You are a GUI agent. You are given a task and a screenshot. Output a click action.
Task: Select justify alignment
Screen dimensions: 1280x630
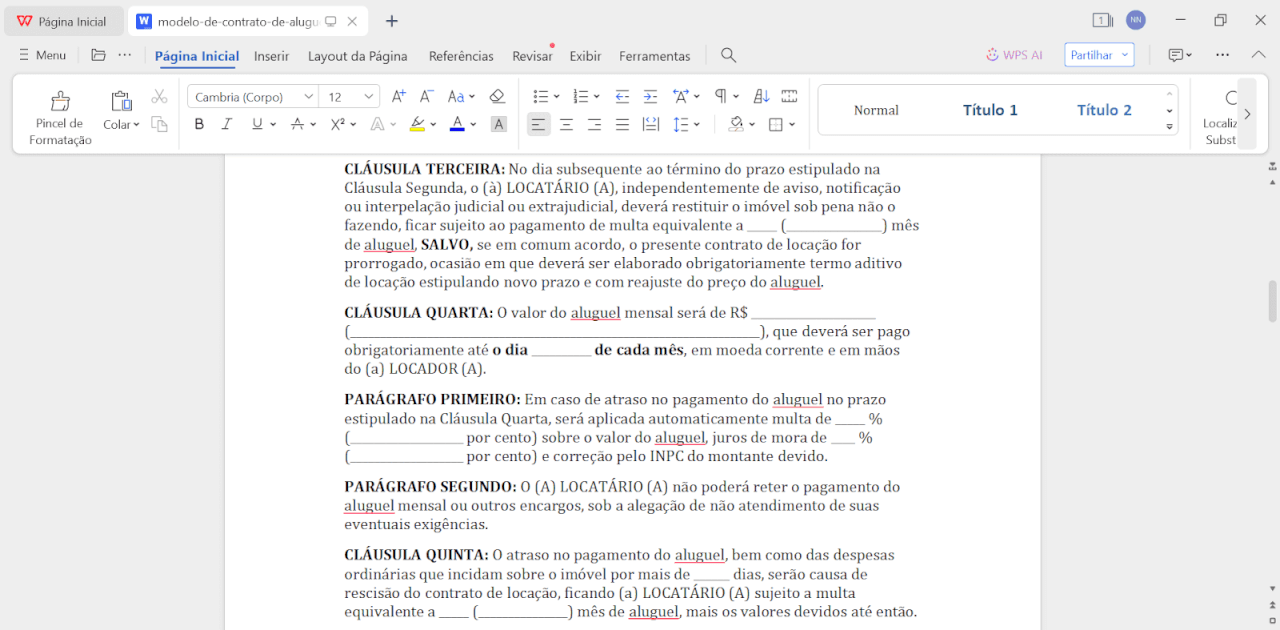[622, 124]
